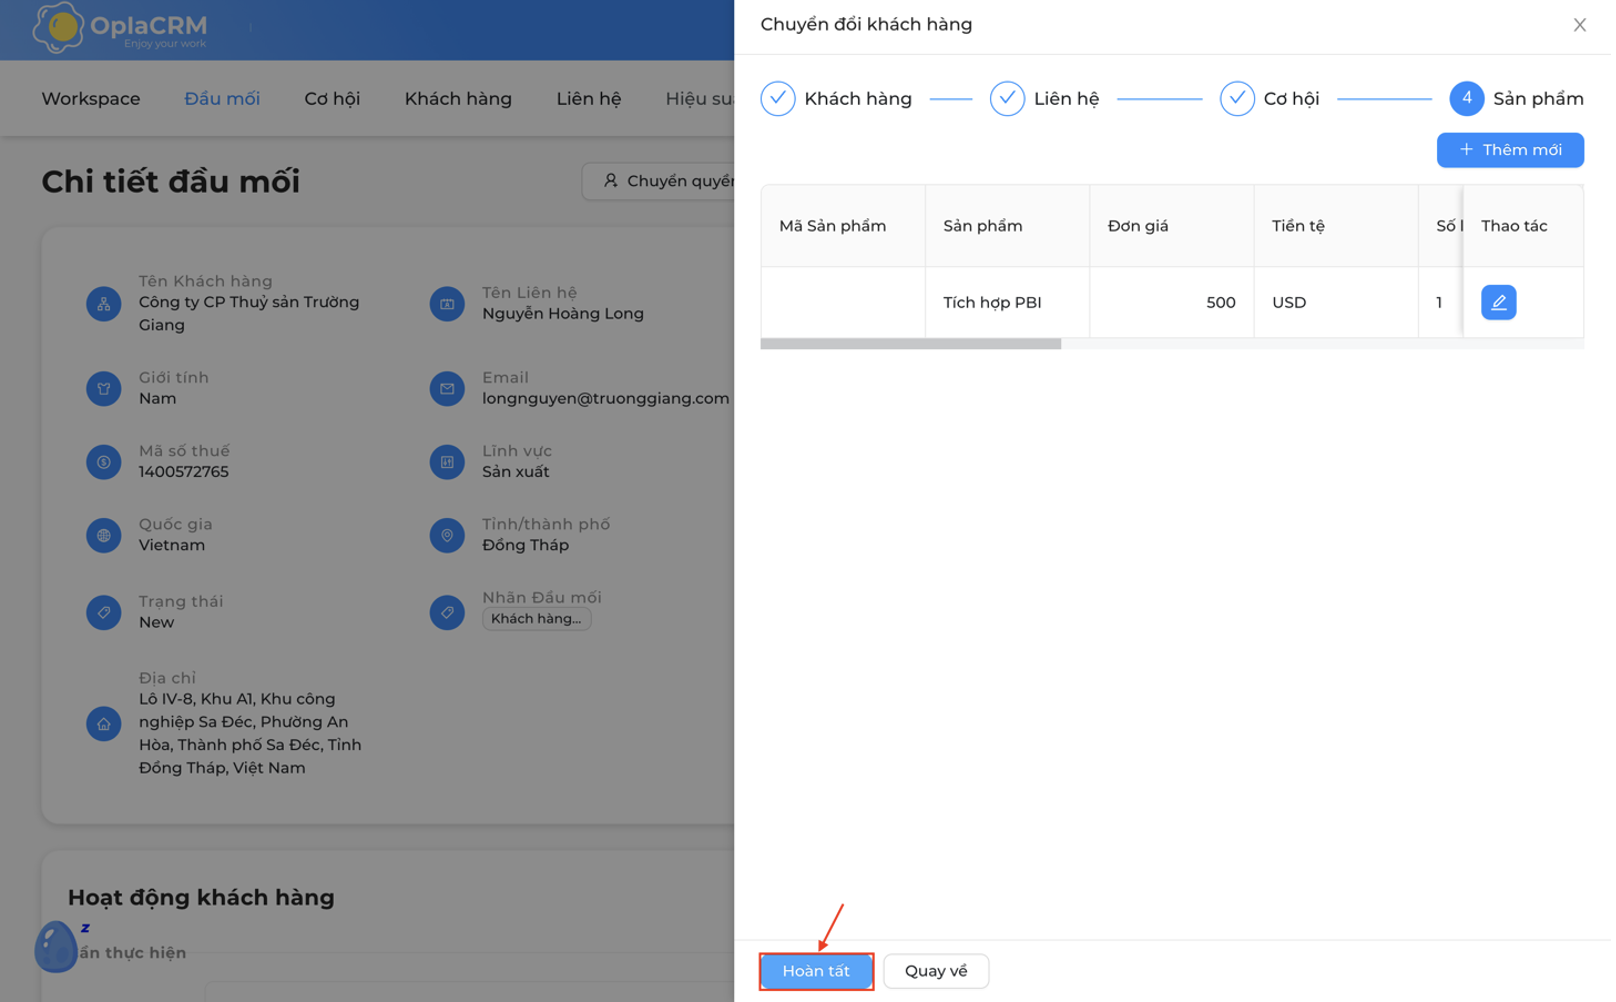
Task: Open the Liên hệ nav item
Action: point(590,99)
